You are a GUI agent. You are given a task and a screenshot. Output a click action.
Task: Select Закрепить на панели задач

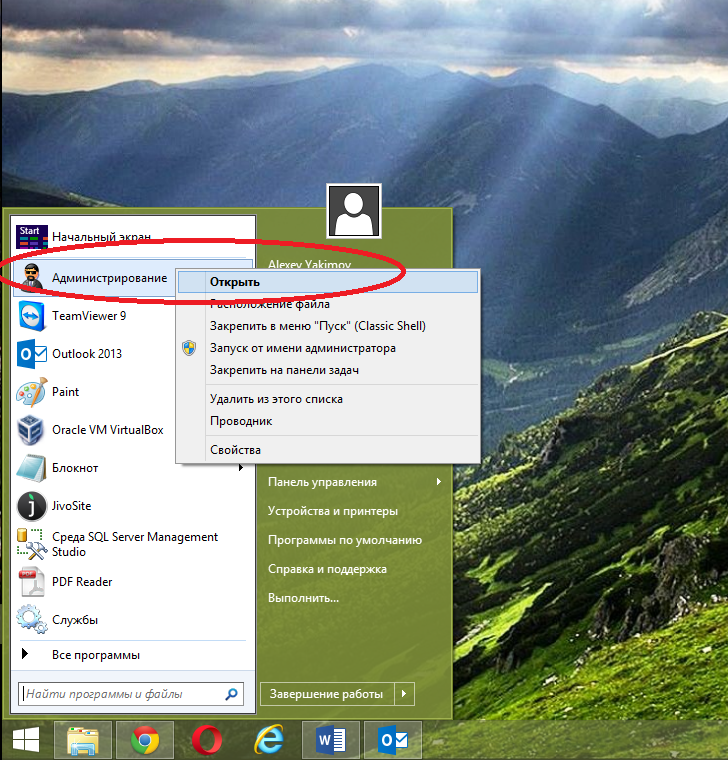click(328, 370)
